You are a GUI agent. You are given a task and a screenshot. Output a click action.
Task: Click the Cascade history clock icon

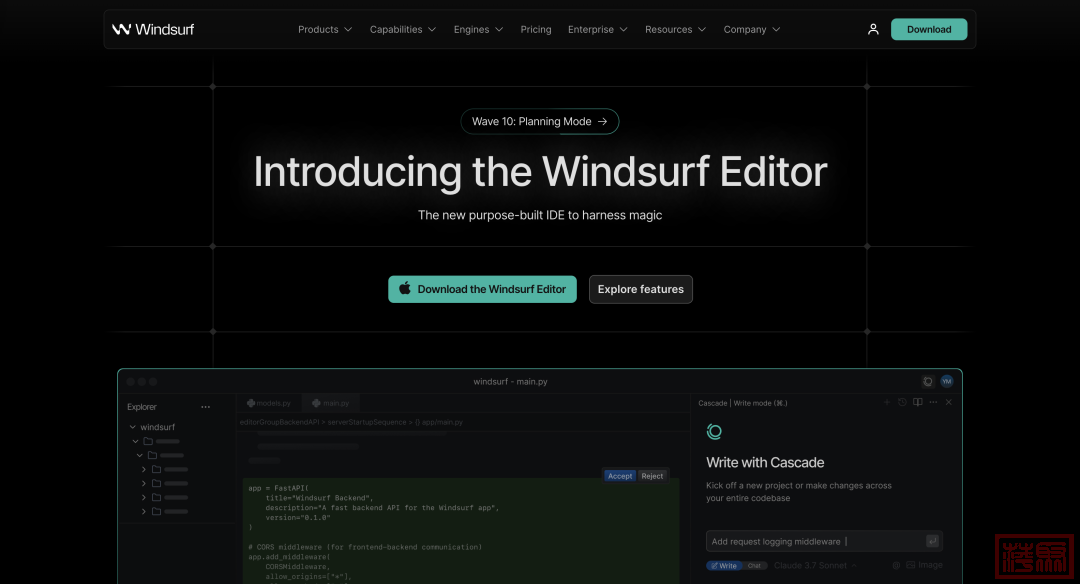tap(902, 402)
